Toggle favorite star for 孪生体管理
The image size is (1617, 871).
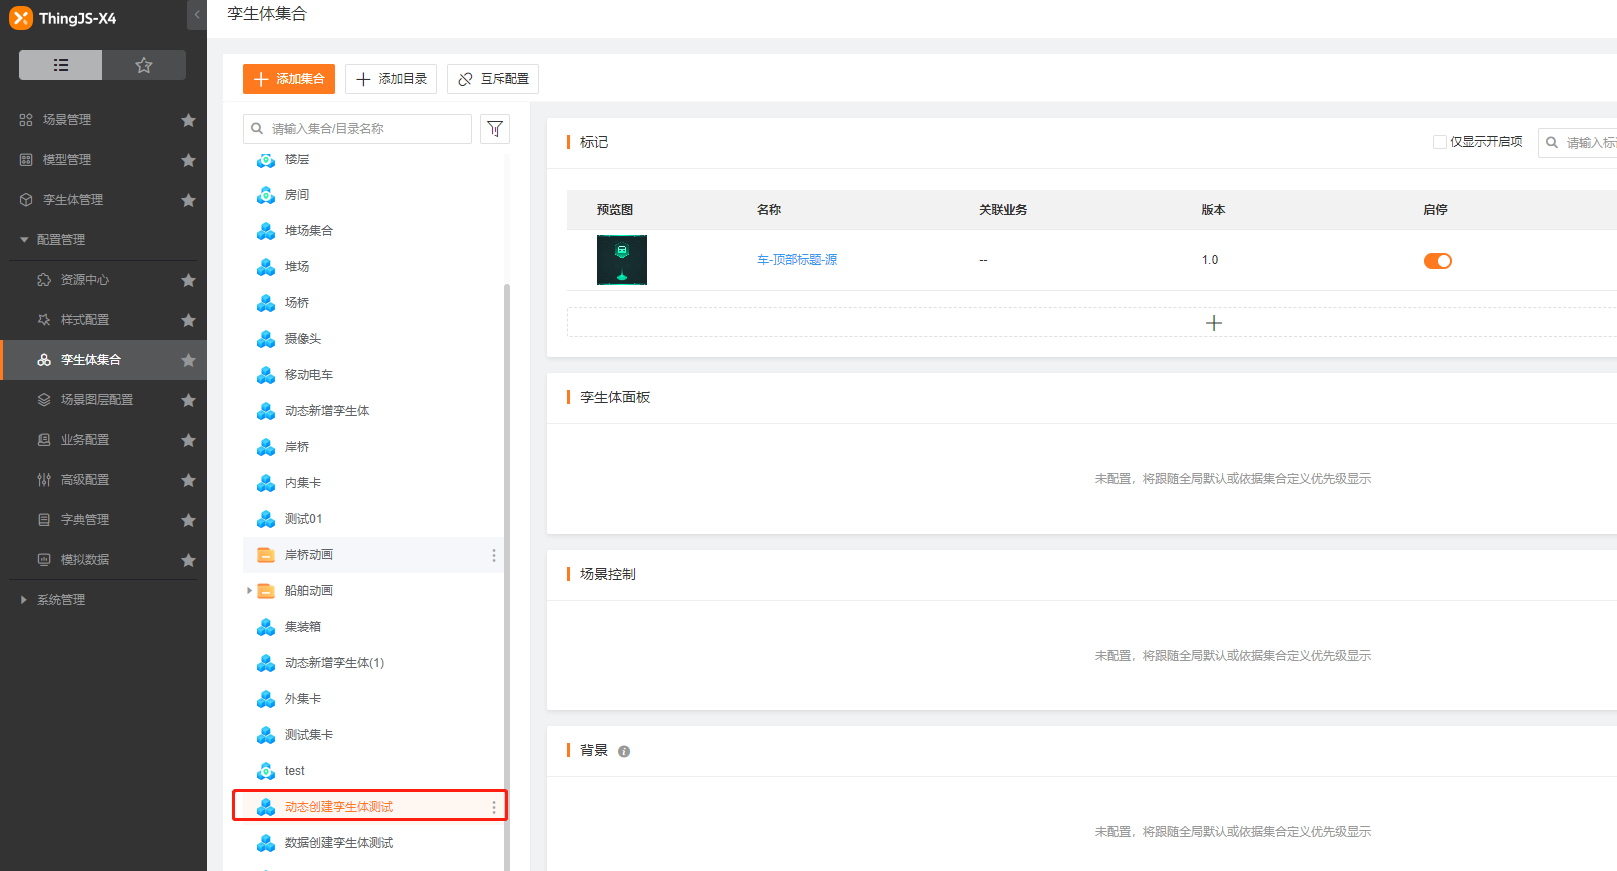coord(188,200)
